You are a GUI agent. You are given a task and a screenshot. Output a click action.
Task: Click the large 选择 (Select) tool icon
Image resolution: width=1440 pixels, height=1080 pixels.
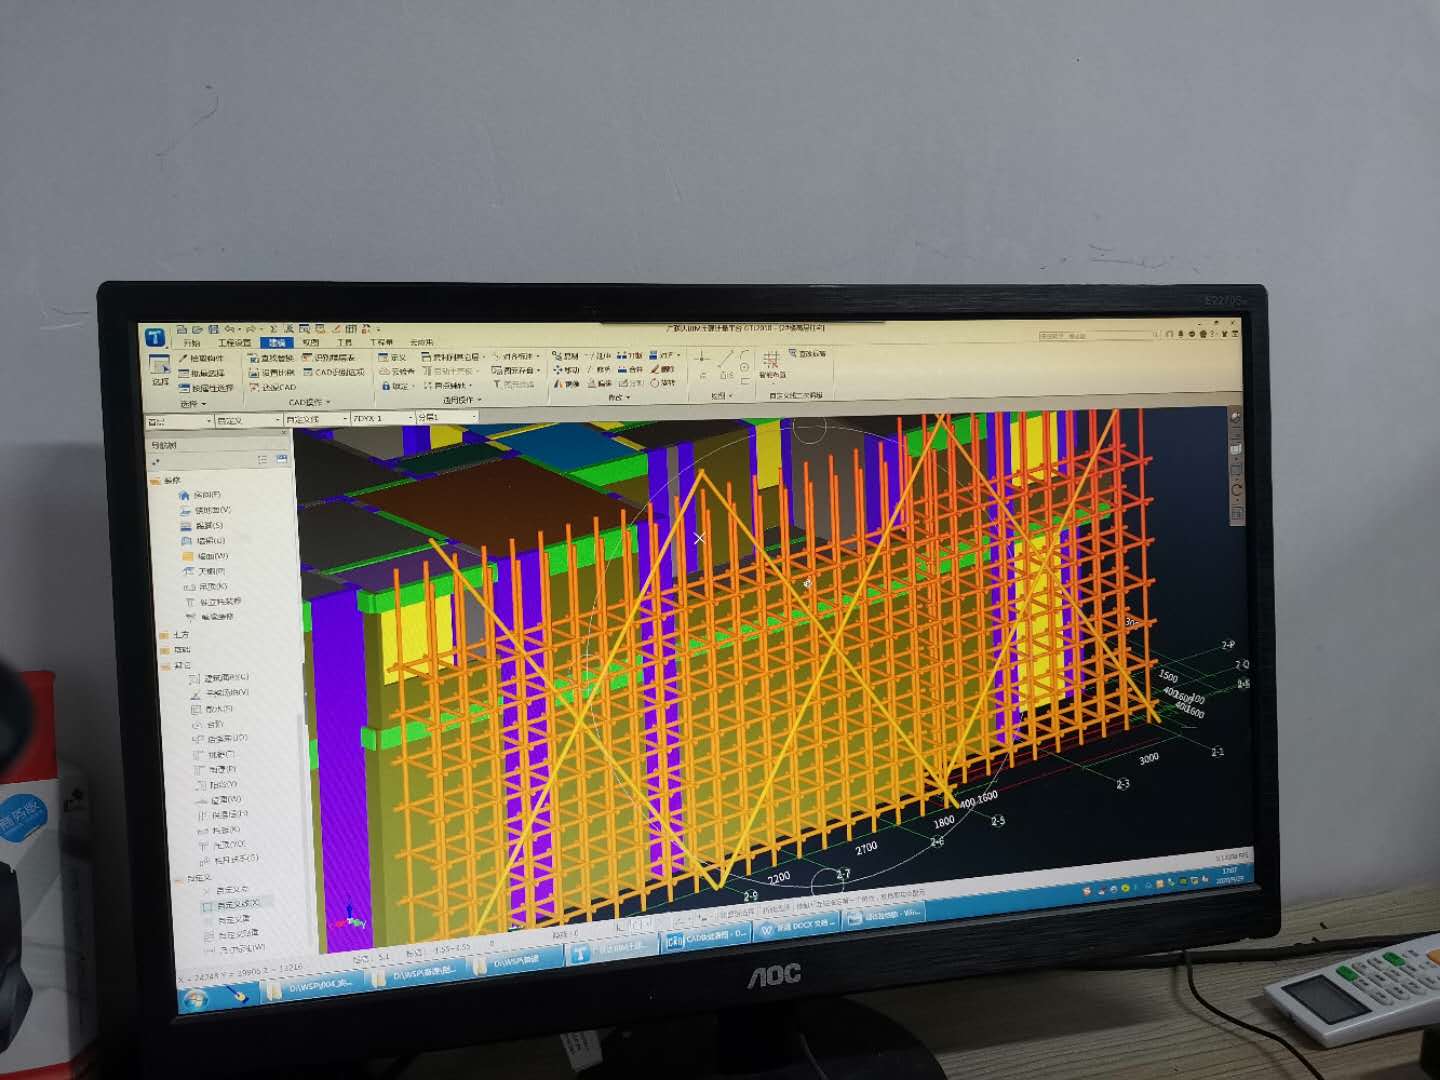tap(160, 363)
